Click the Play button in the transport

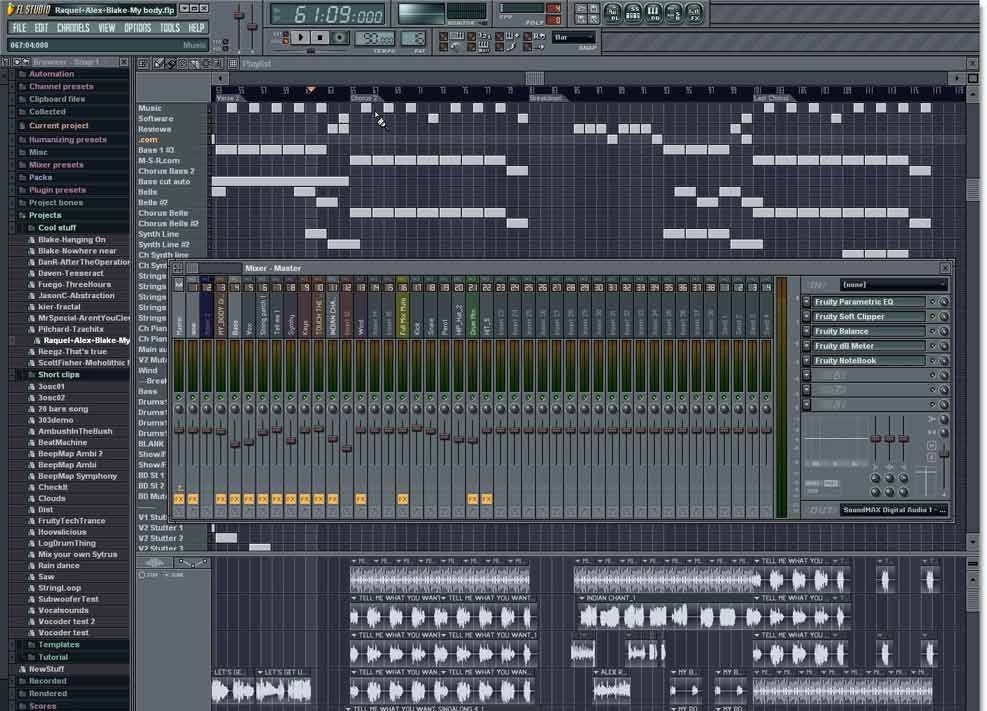(301, 37)
